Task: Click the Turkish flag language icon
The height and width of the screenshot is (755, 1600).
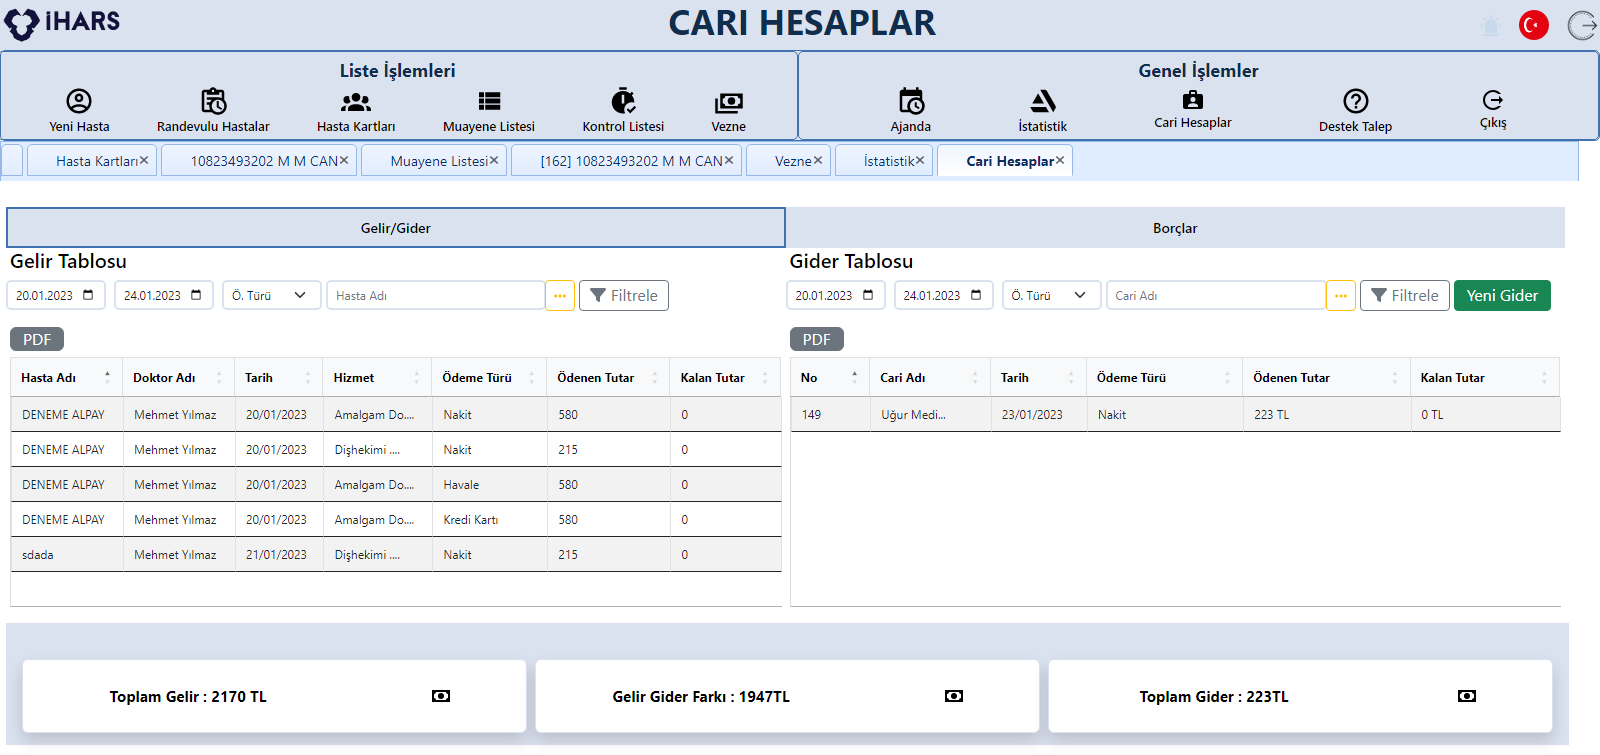Action: click(x=1533, y=25)
